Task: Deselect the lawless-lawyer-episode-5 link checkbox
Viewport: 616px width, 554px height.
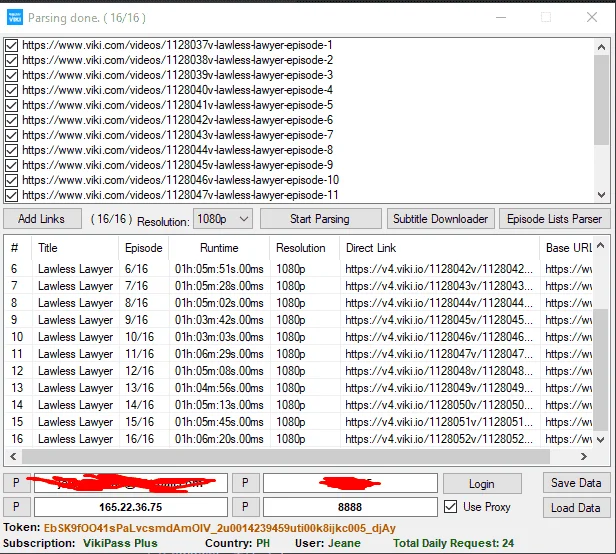Action: coord(11,105)
